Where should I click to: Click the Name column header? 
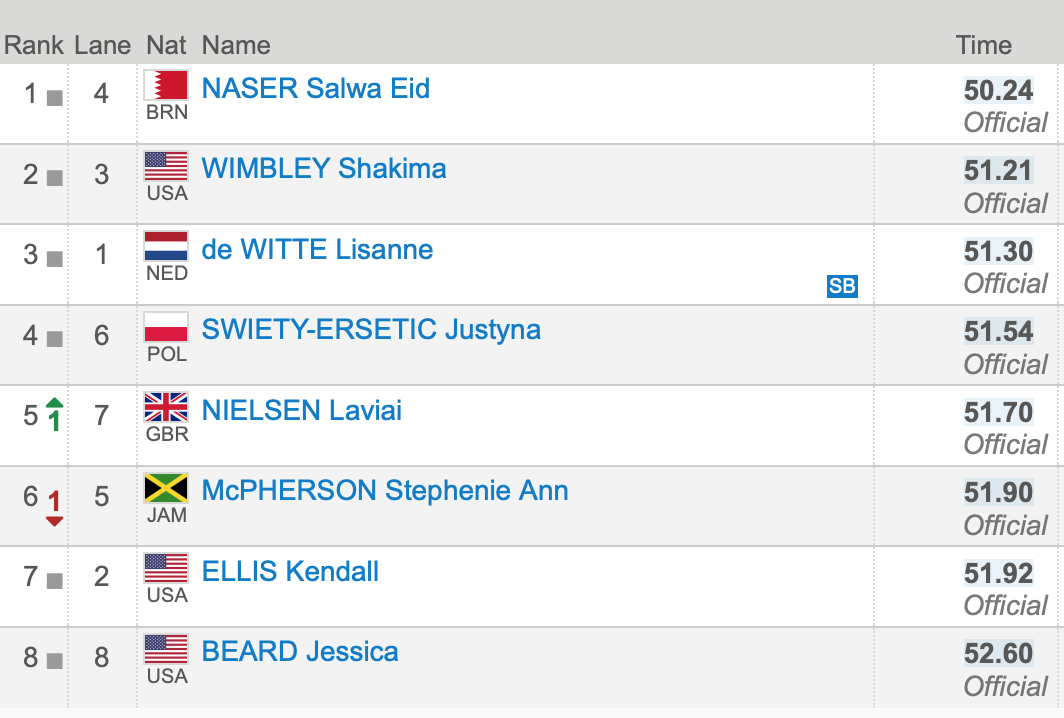236,45
